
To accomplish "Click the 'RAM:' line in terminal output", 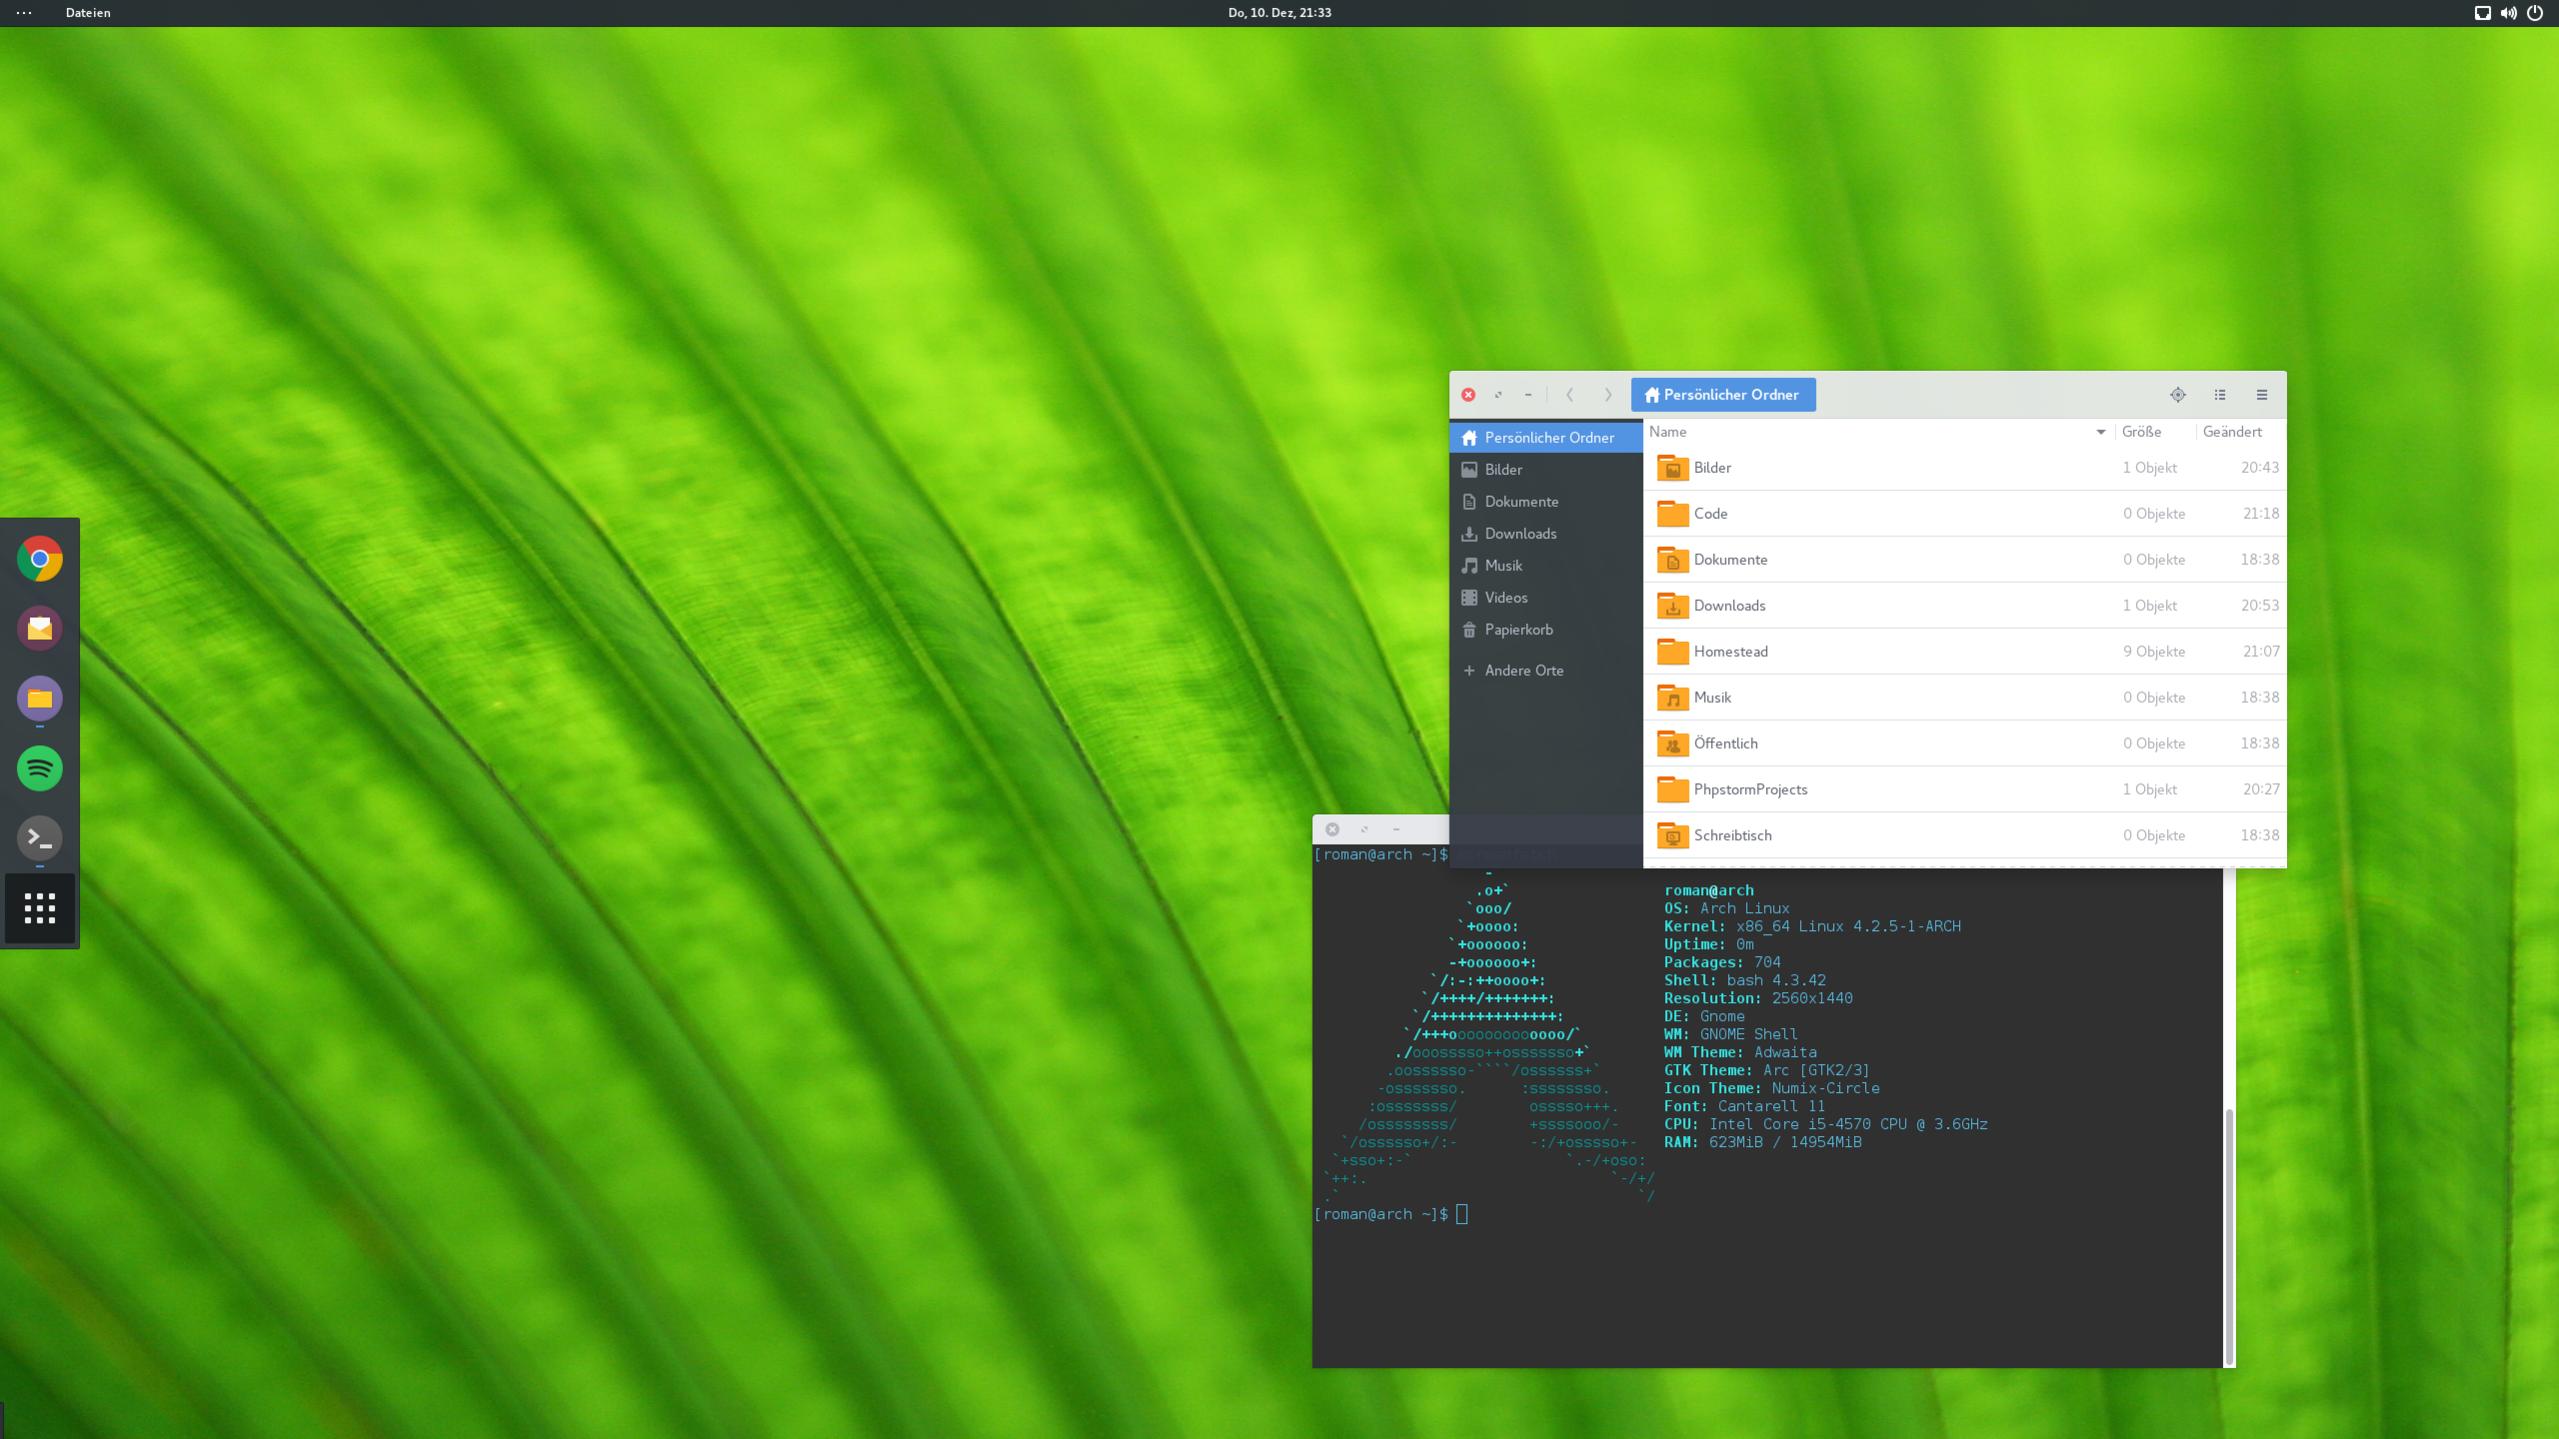I will click(x=1763, y=1143).
